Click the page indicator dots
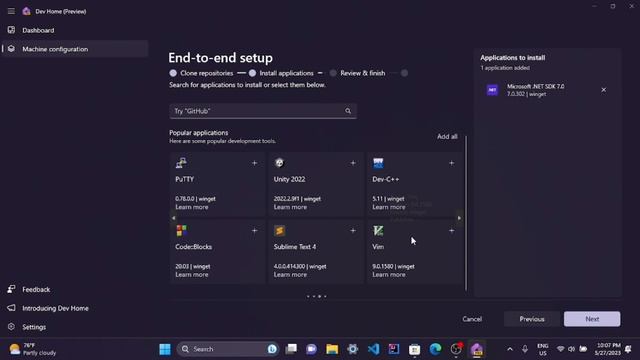Viewport: 640px width, 360px height. point(316,296)
